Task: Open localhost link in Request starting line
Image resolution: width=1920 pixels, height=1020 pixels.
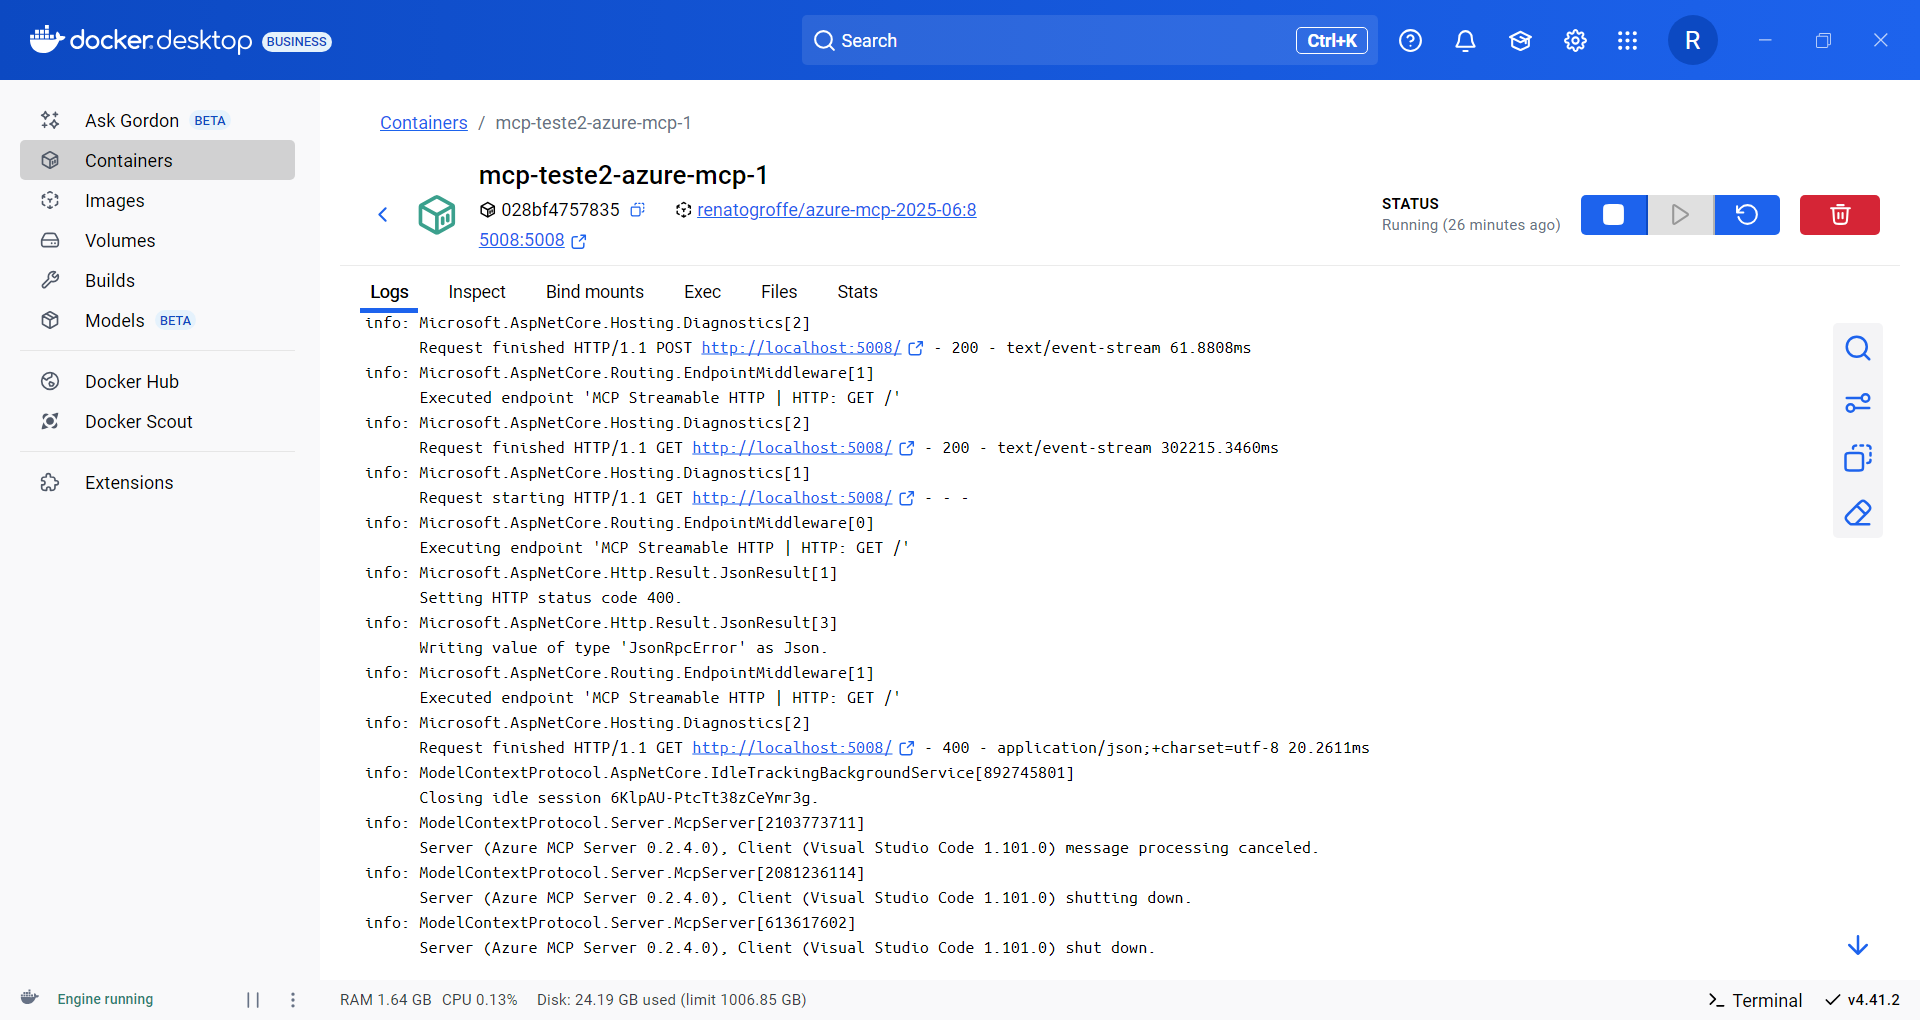Action: click(792, 498)
